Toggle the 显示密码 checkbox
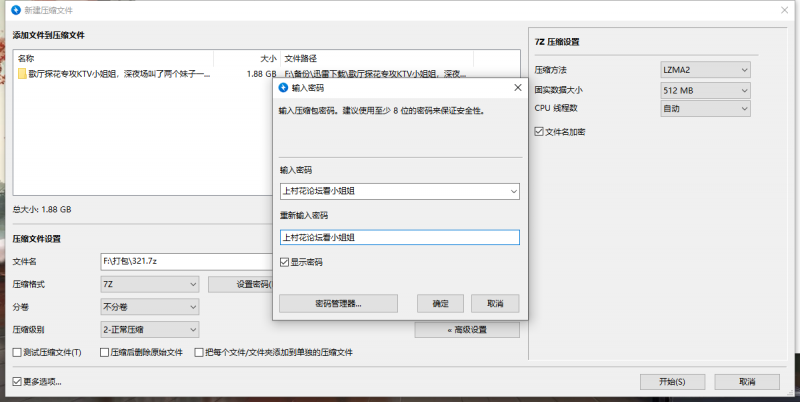 coord(286,262)
